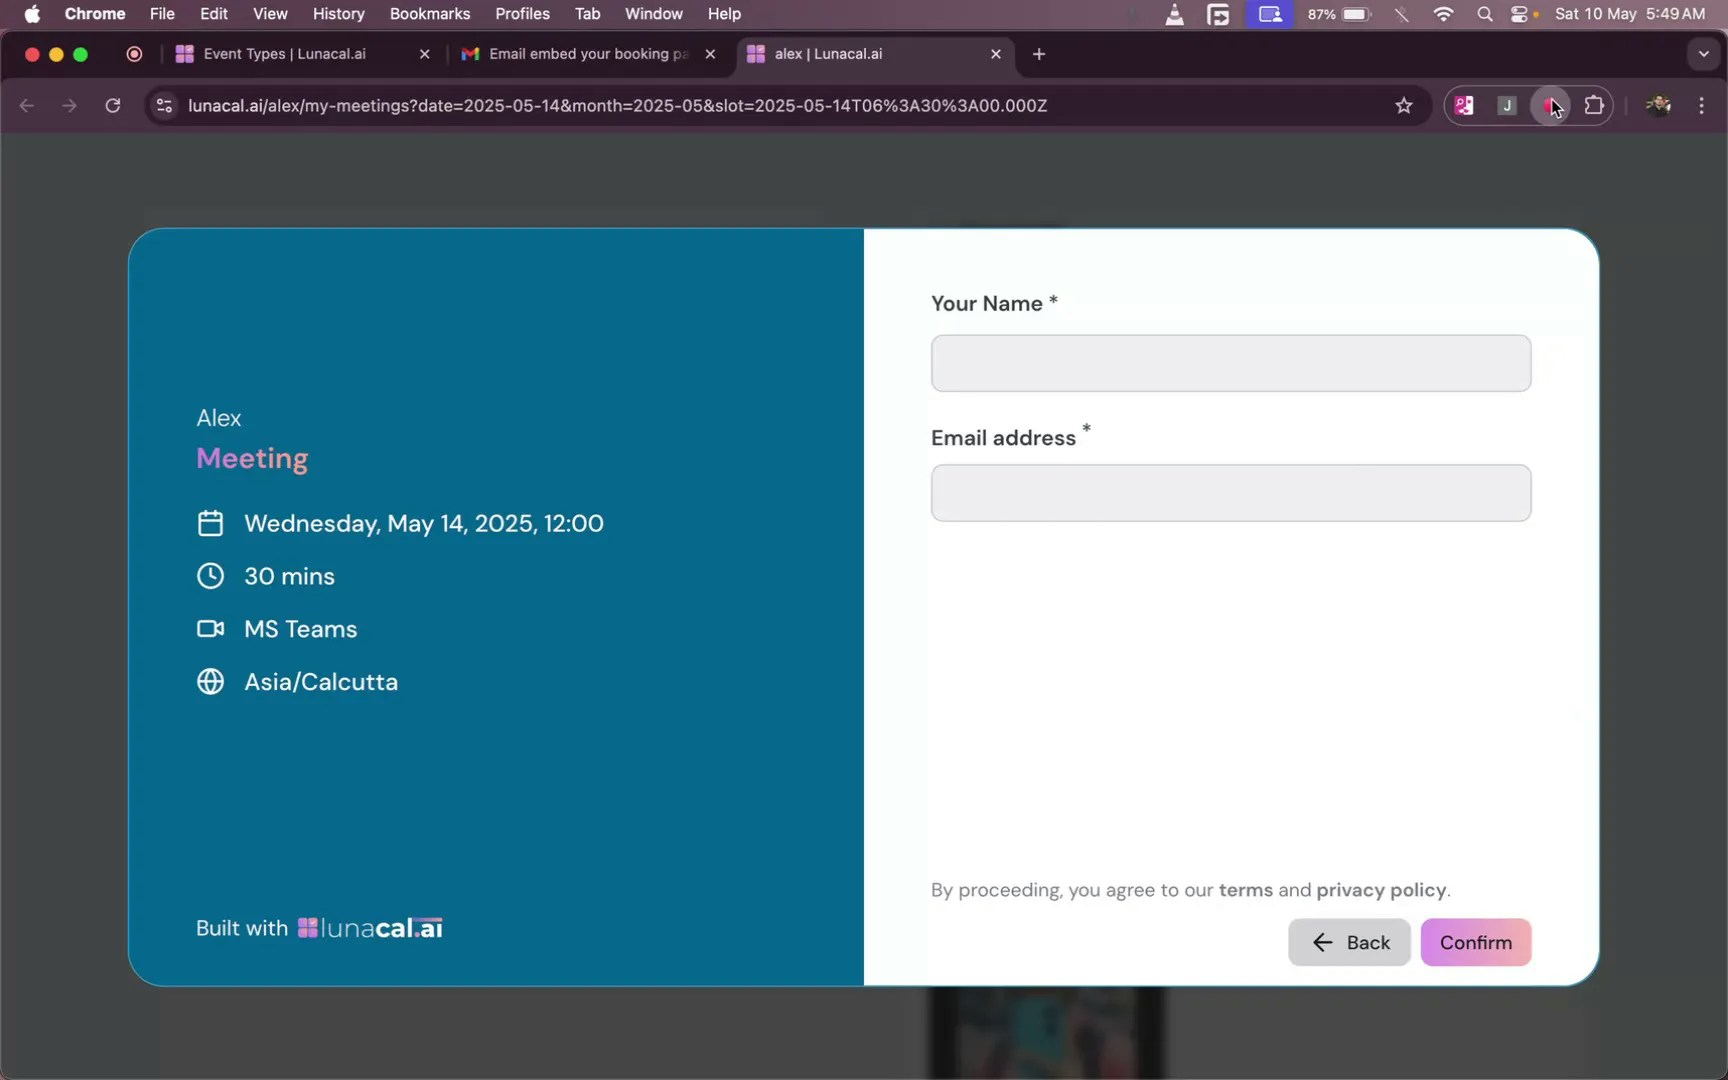
Task: Click the address bar URL
Action: pos(617,106)
